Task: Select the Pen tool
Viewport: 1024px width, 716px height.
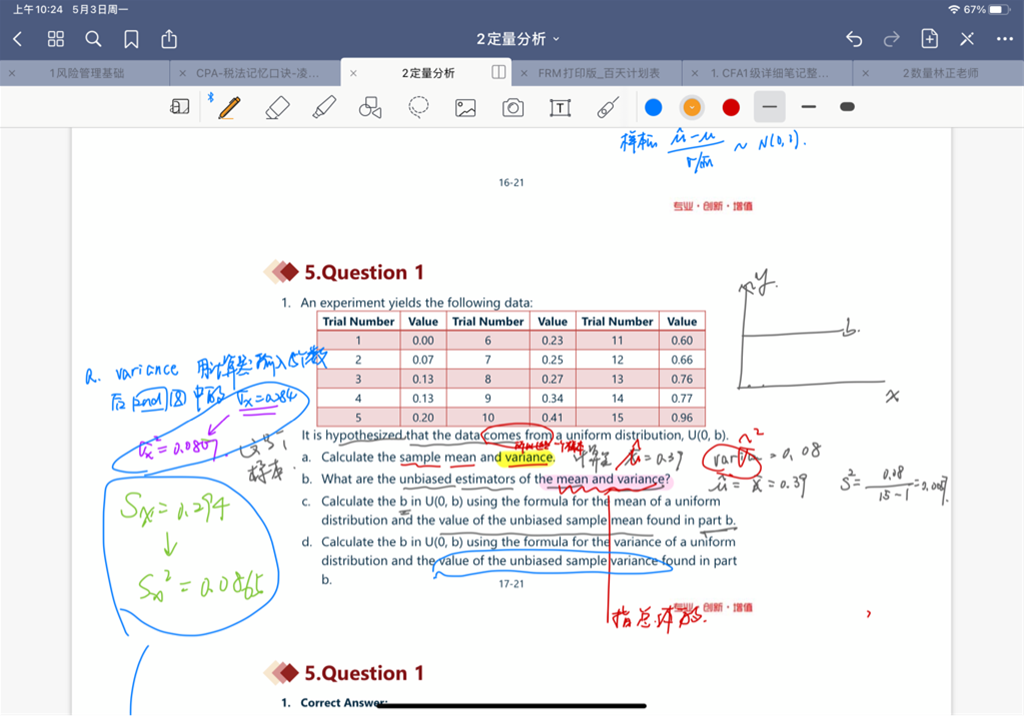Action: click(x=229, y=107)
